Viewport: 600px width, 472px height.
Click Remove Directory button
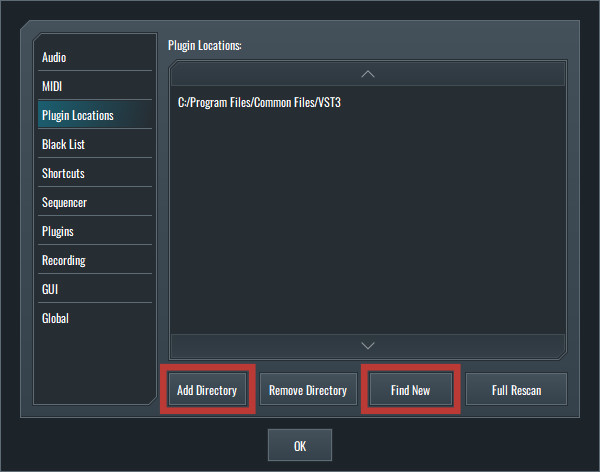[x=308, y=389]
